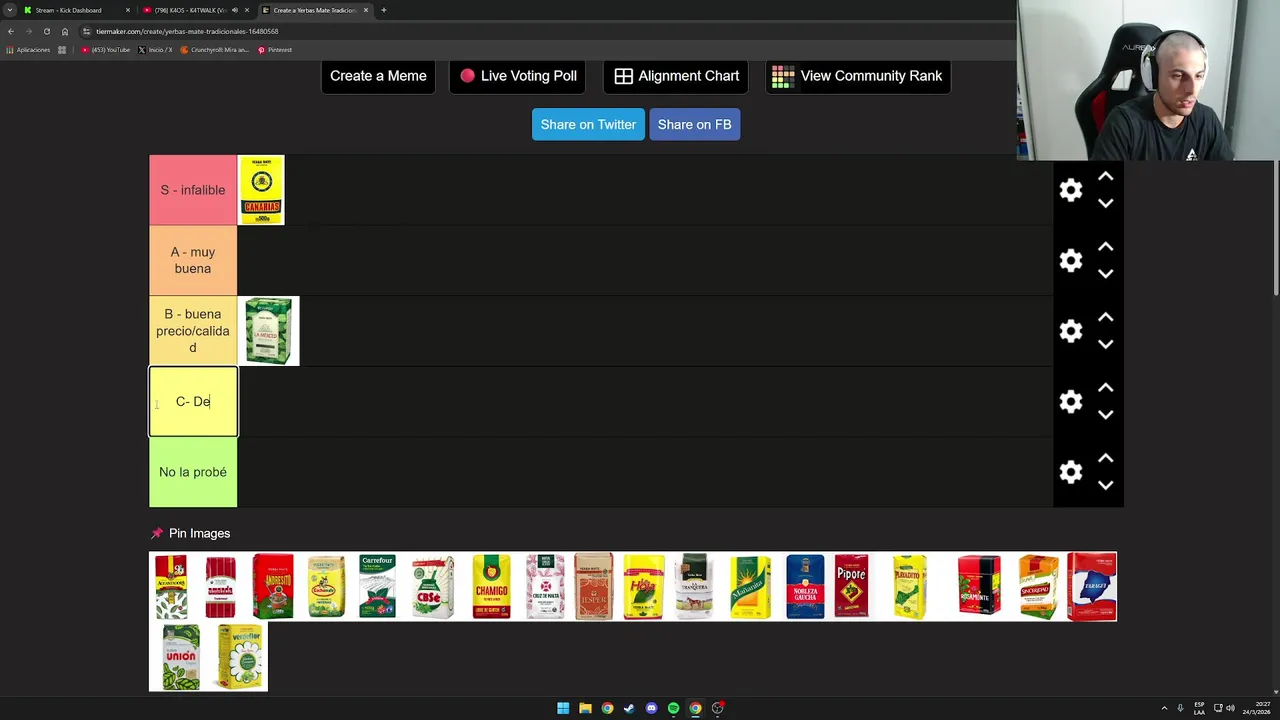Pick the Aguantadora yerba image
Viewport: 1280px width, 720px height.
point(171,586)
